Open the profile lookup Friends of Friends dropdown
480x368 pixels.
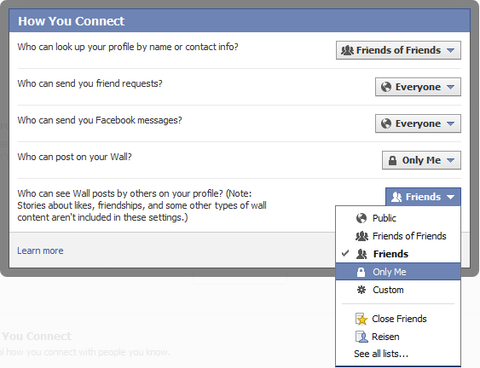tap(398, 50)
